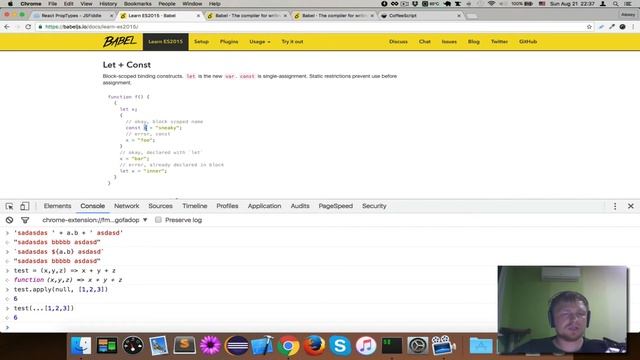This screenshot has width=640, height=360.
Task: Click the Babel logo
Action: click(x=119, y=42)
